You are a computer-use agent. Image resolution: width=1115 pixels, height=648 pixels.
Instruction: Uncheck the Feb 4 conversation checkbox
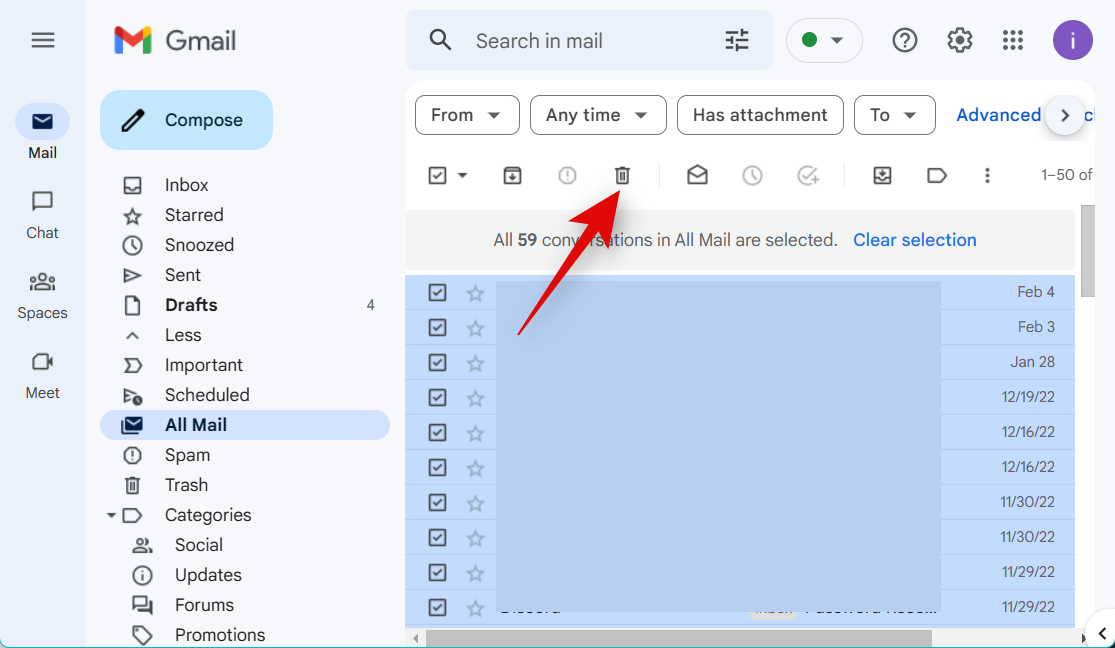tap(437, 292)
